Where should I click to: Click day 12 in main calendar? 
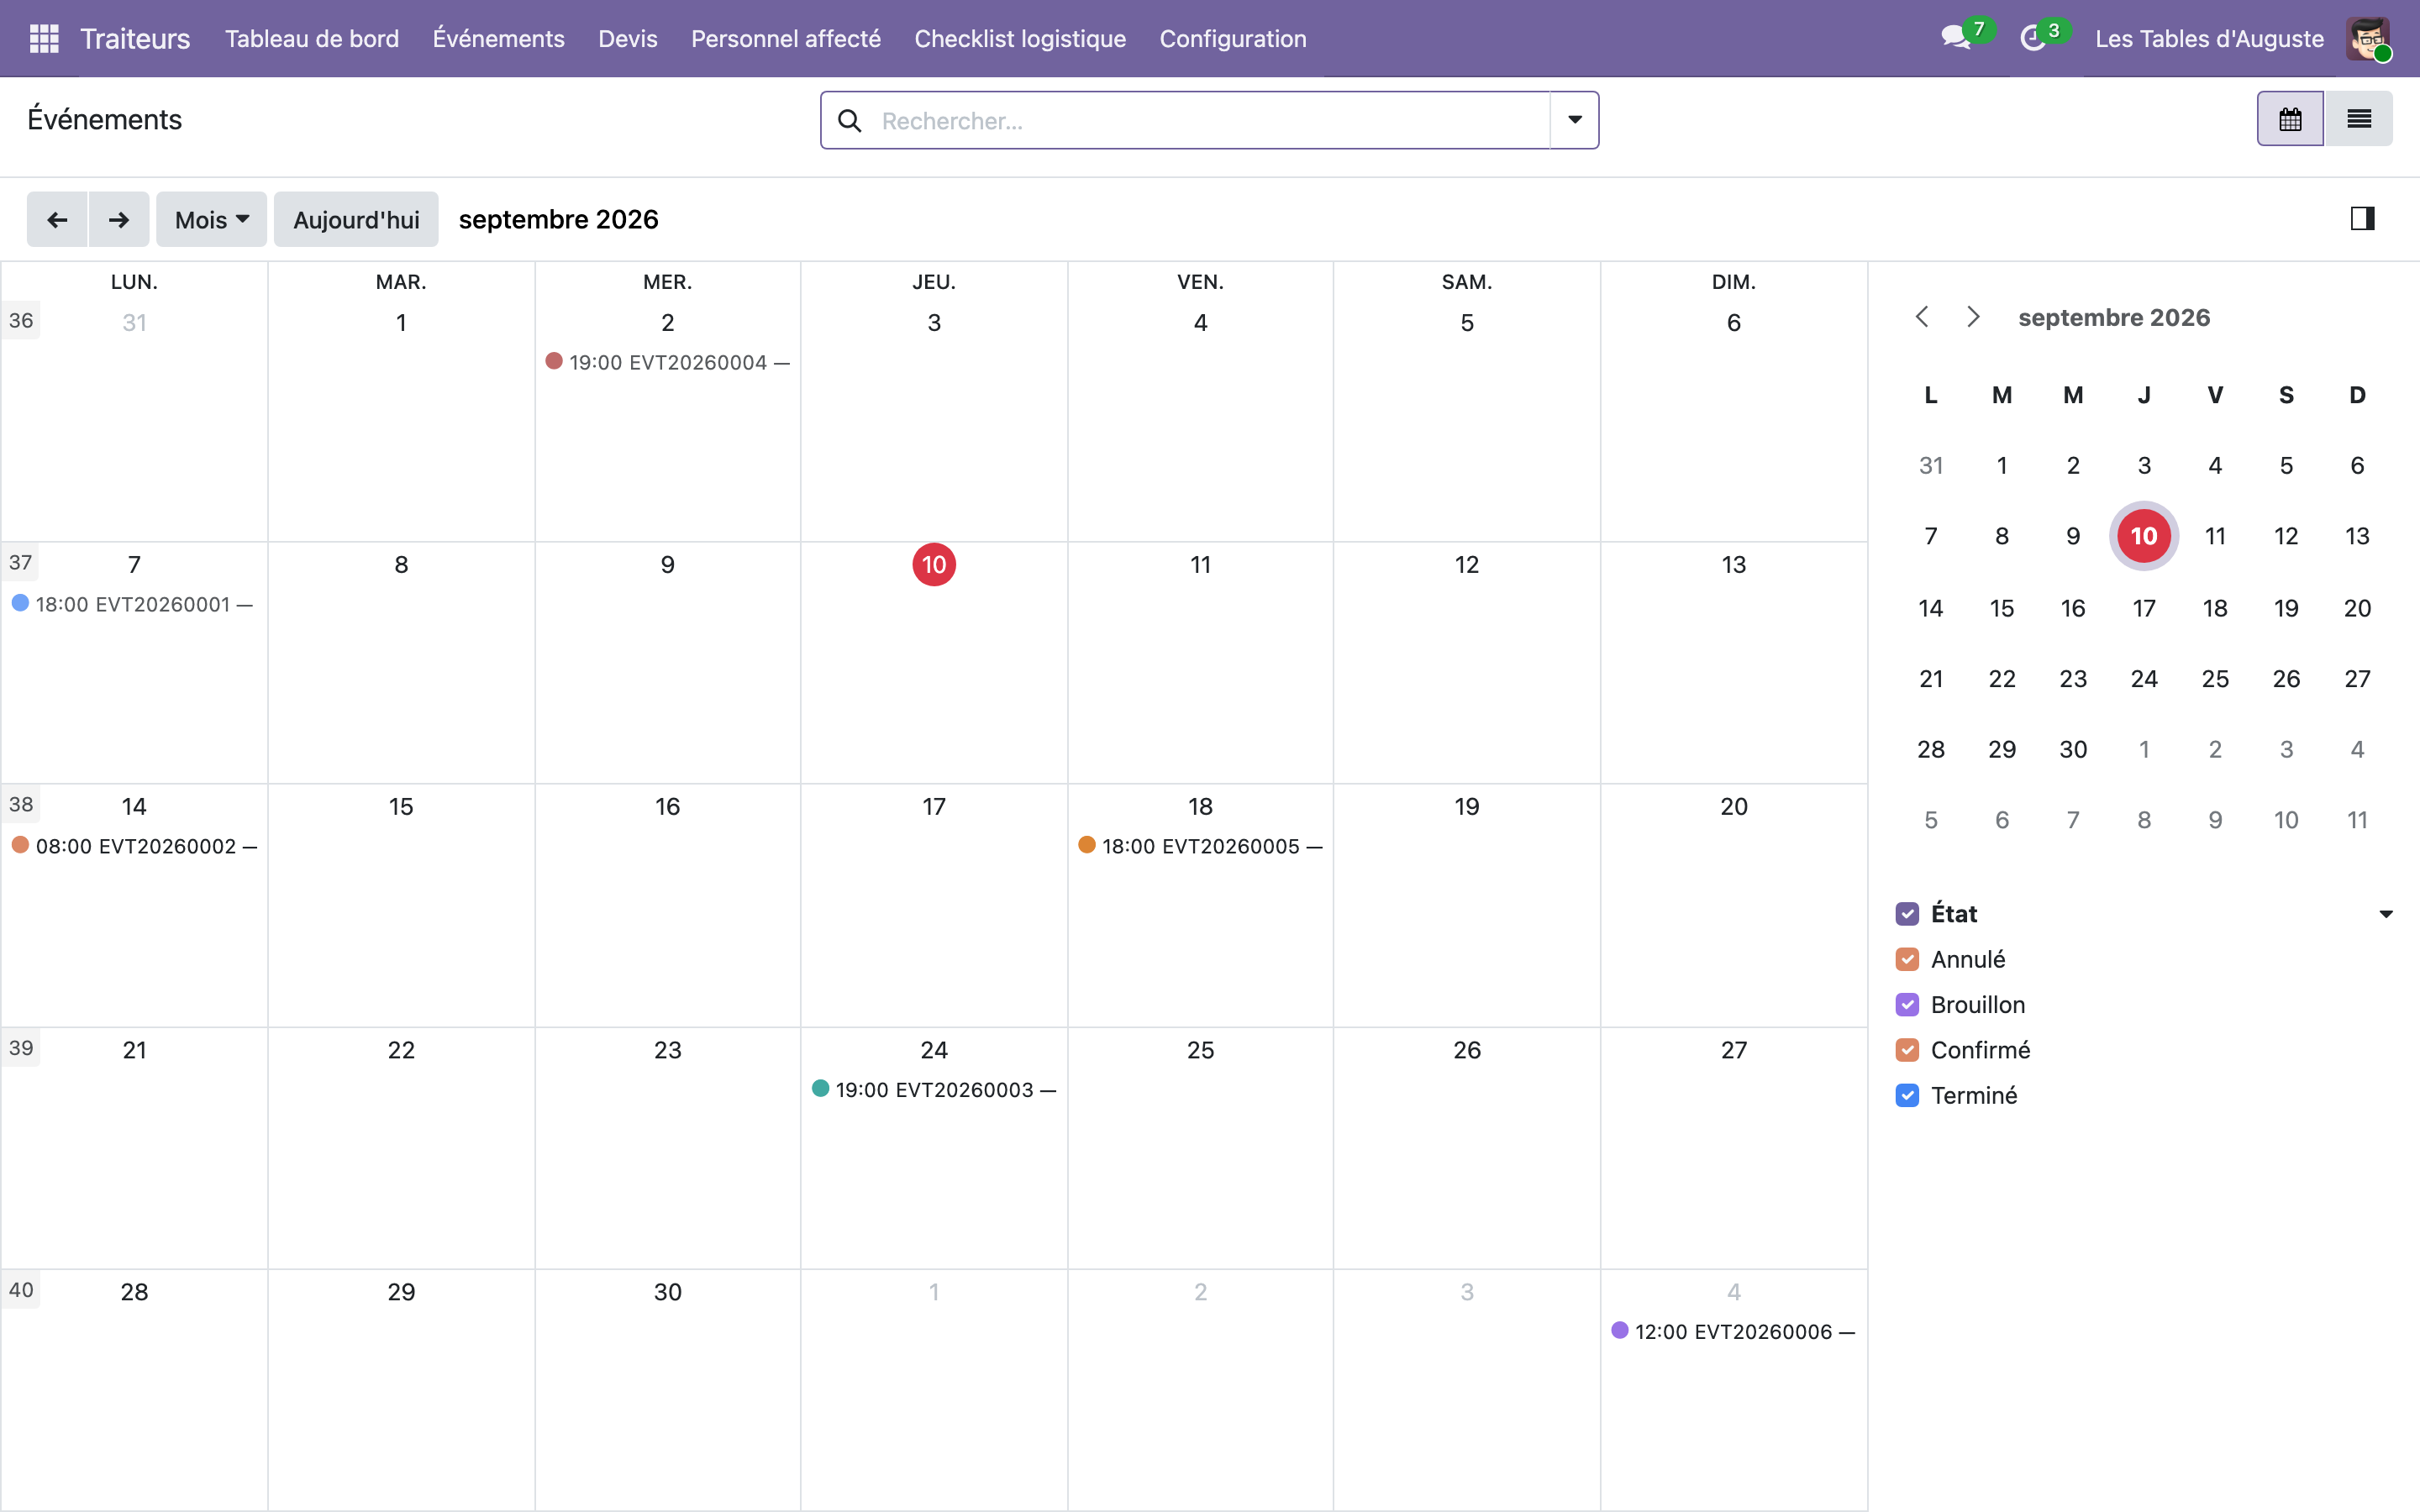[1467, 565]
